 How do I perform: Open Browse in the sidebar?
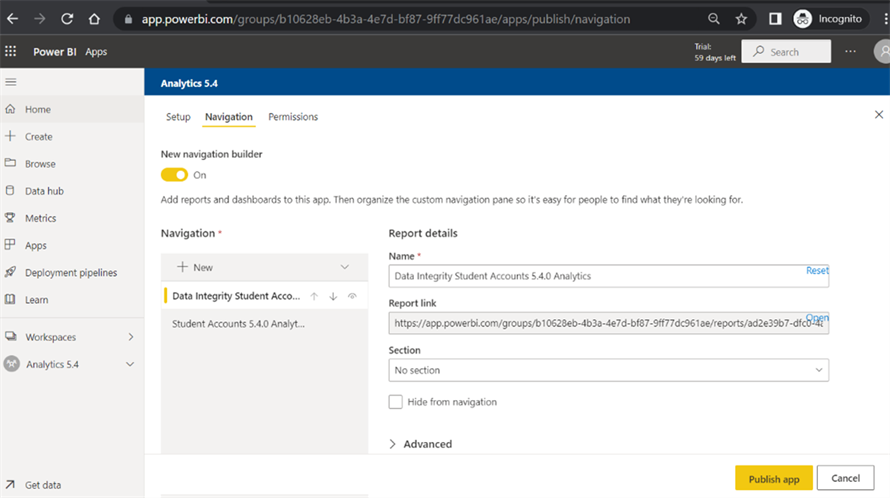pos(72,164)
